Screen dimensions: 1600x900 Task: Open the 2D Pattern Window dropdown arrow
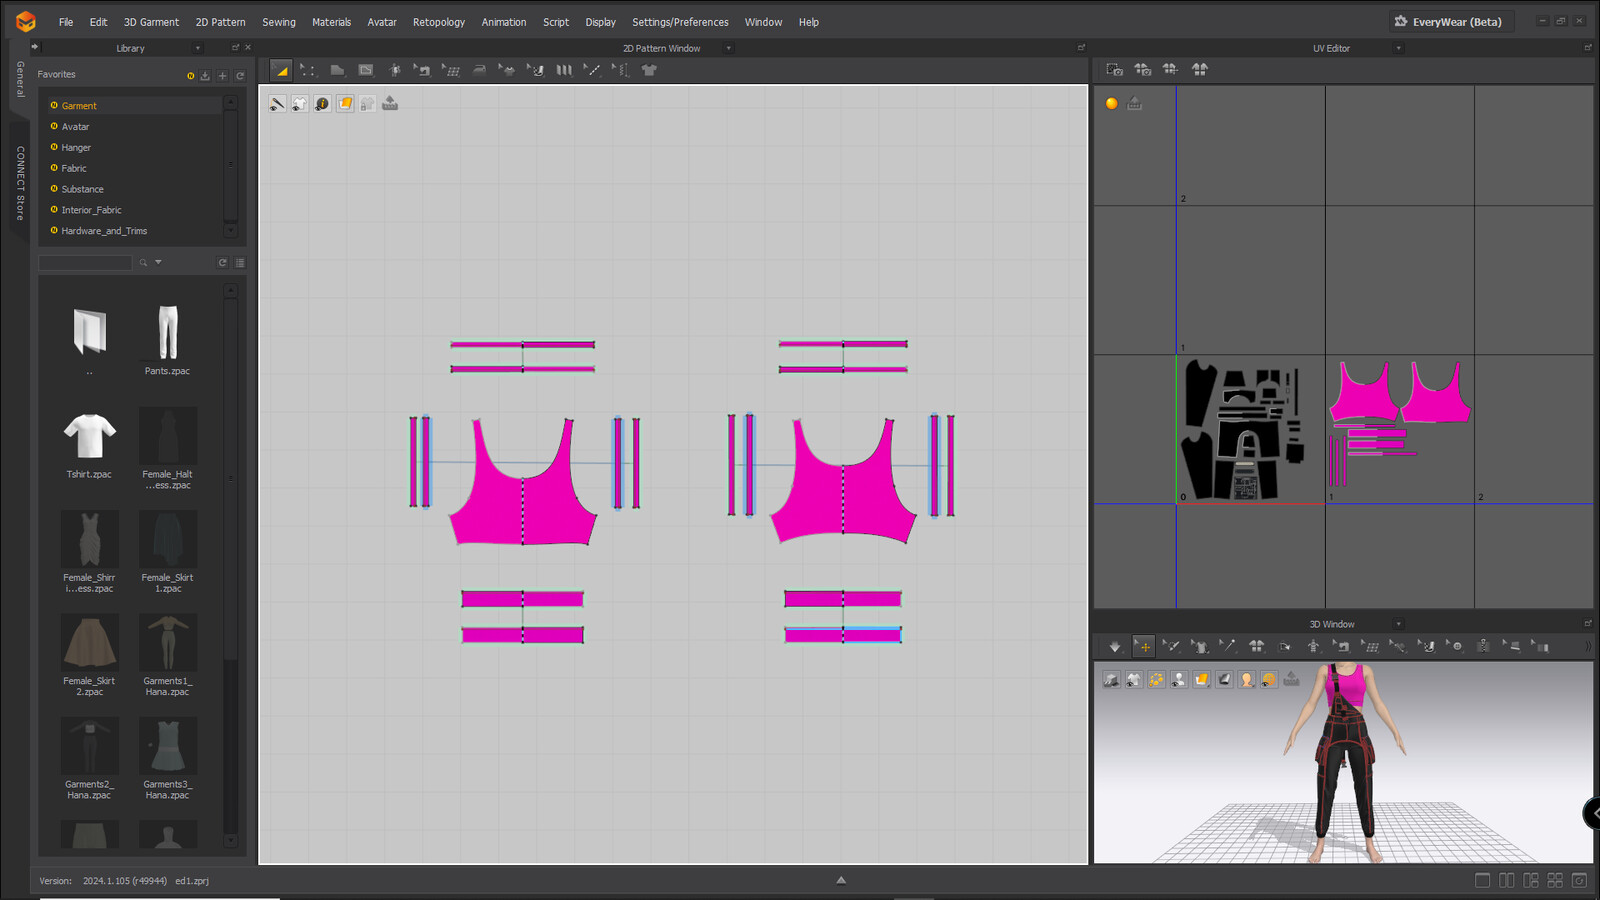[x=729, y=48]
